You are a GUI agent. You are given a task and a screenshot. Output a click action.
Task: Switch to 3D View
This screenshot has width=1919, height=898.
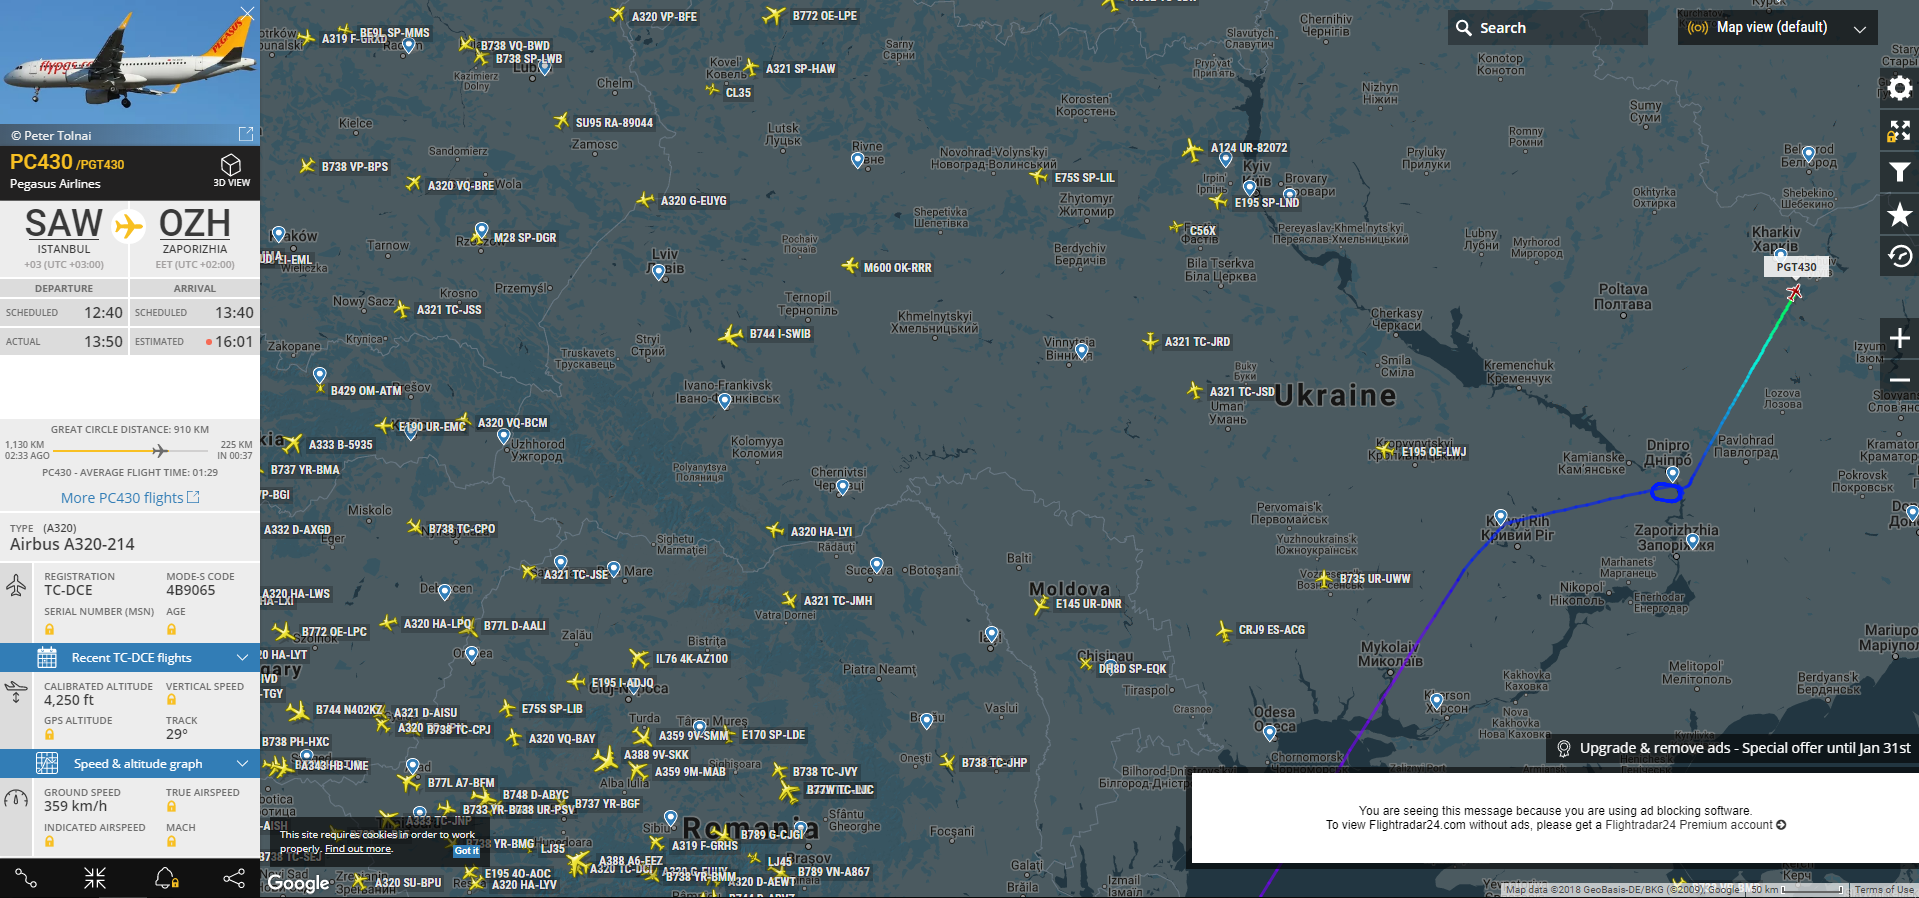coord(231,169)
